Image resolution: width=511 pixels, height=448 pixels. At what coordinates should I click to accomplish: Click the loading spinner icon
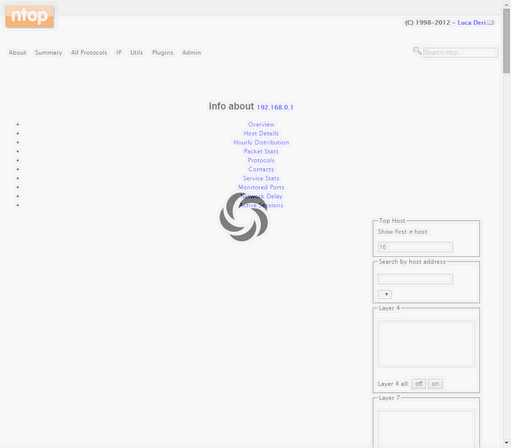[244, 217]
